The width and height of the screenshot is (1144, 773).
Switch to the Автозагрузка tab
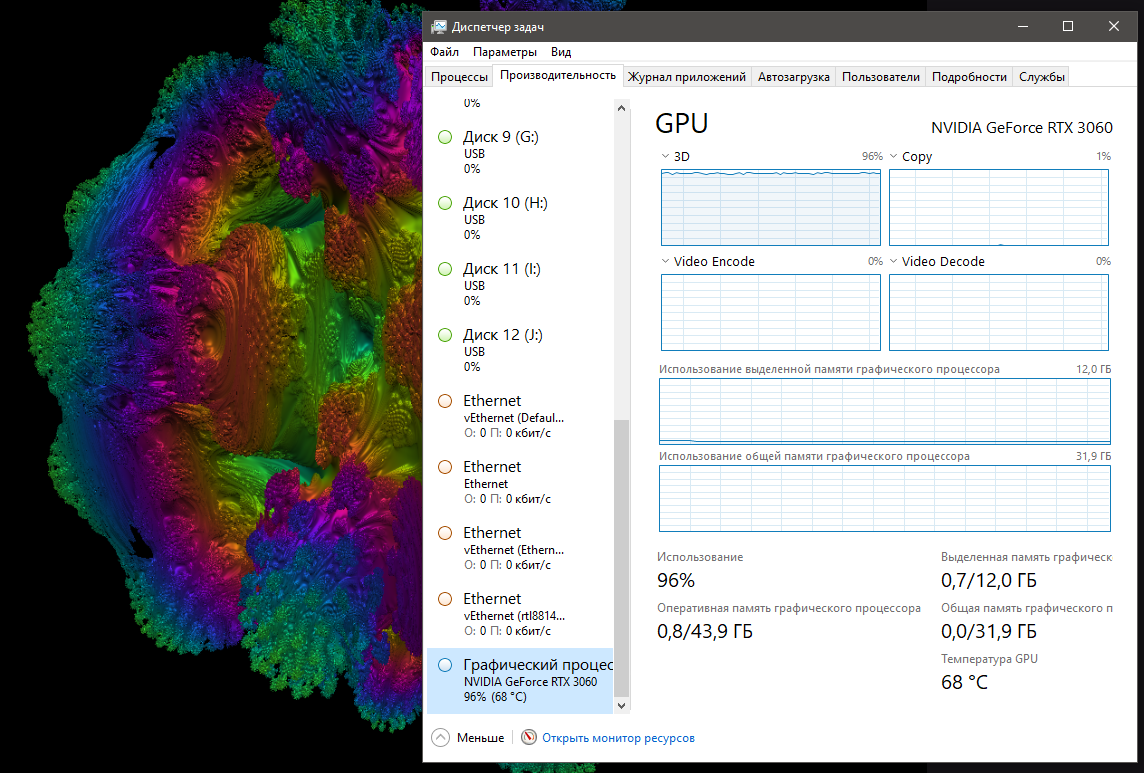click(x=794, y=77)
